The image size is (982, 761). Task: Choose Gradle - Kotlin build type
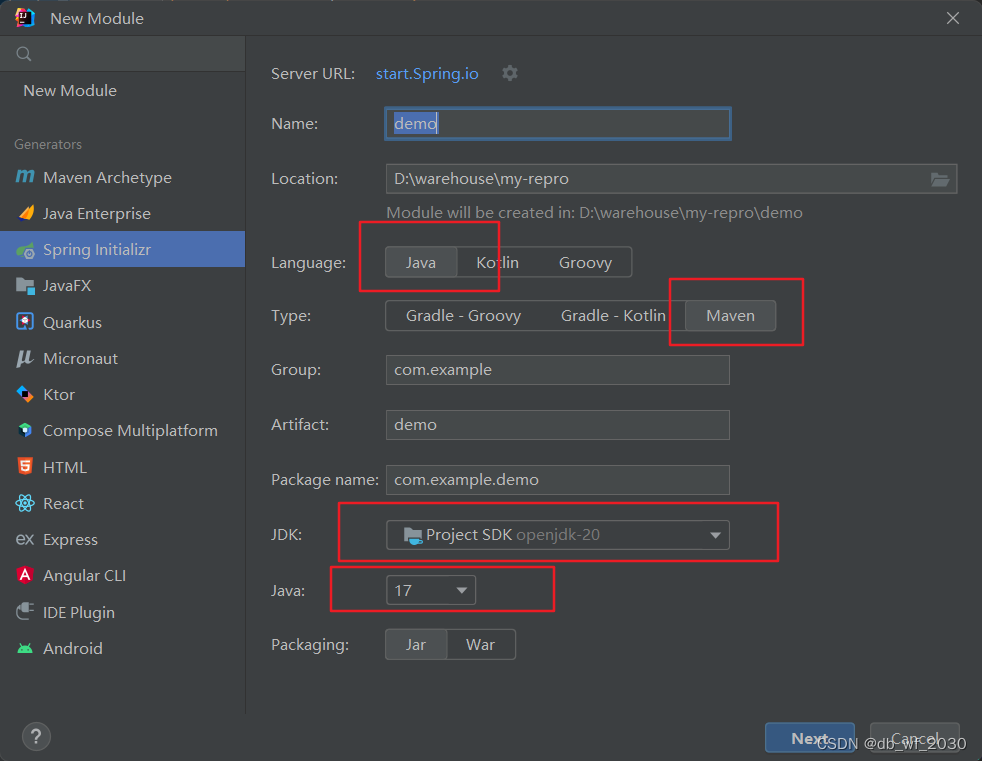coord(613,316)
